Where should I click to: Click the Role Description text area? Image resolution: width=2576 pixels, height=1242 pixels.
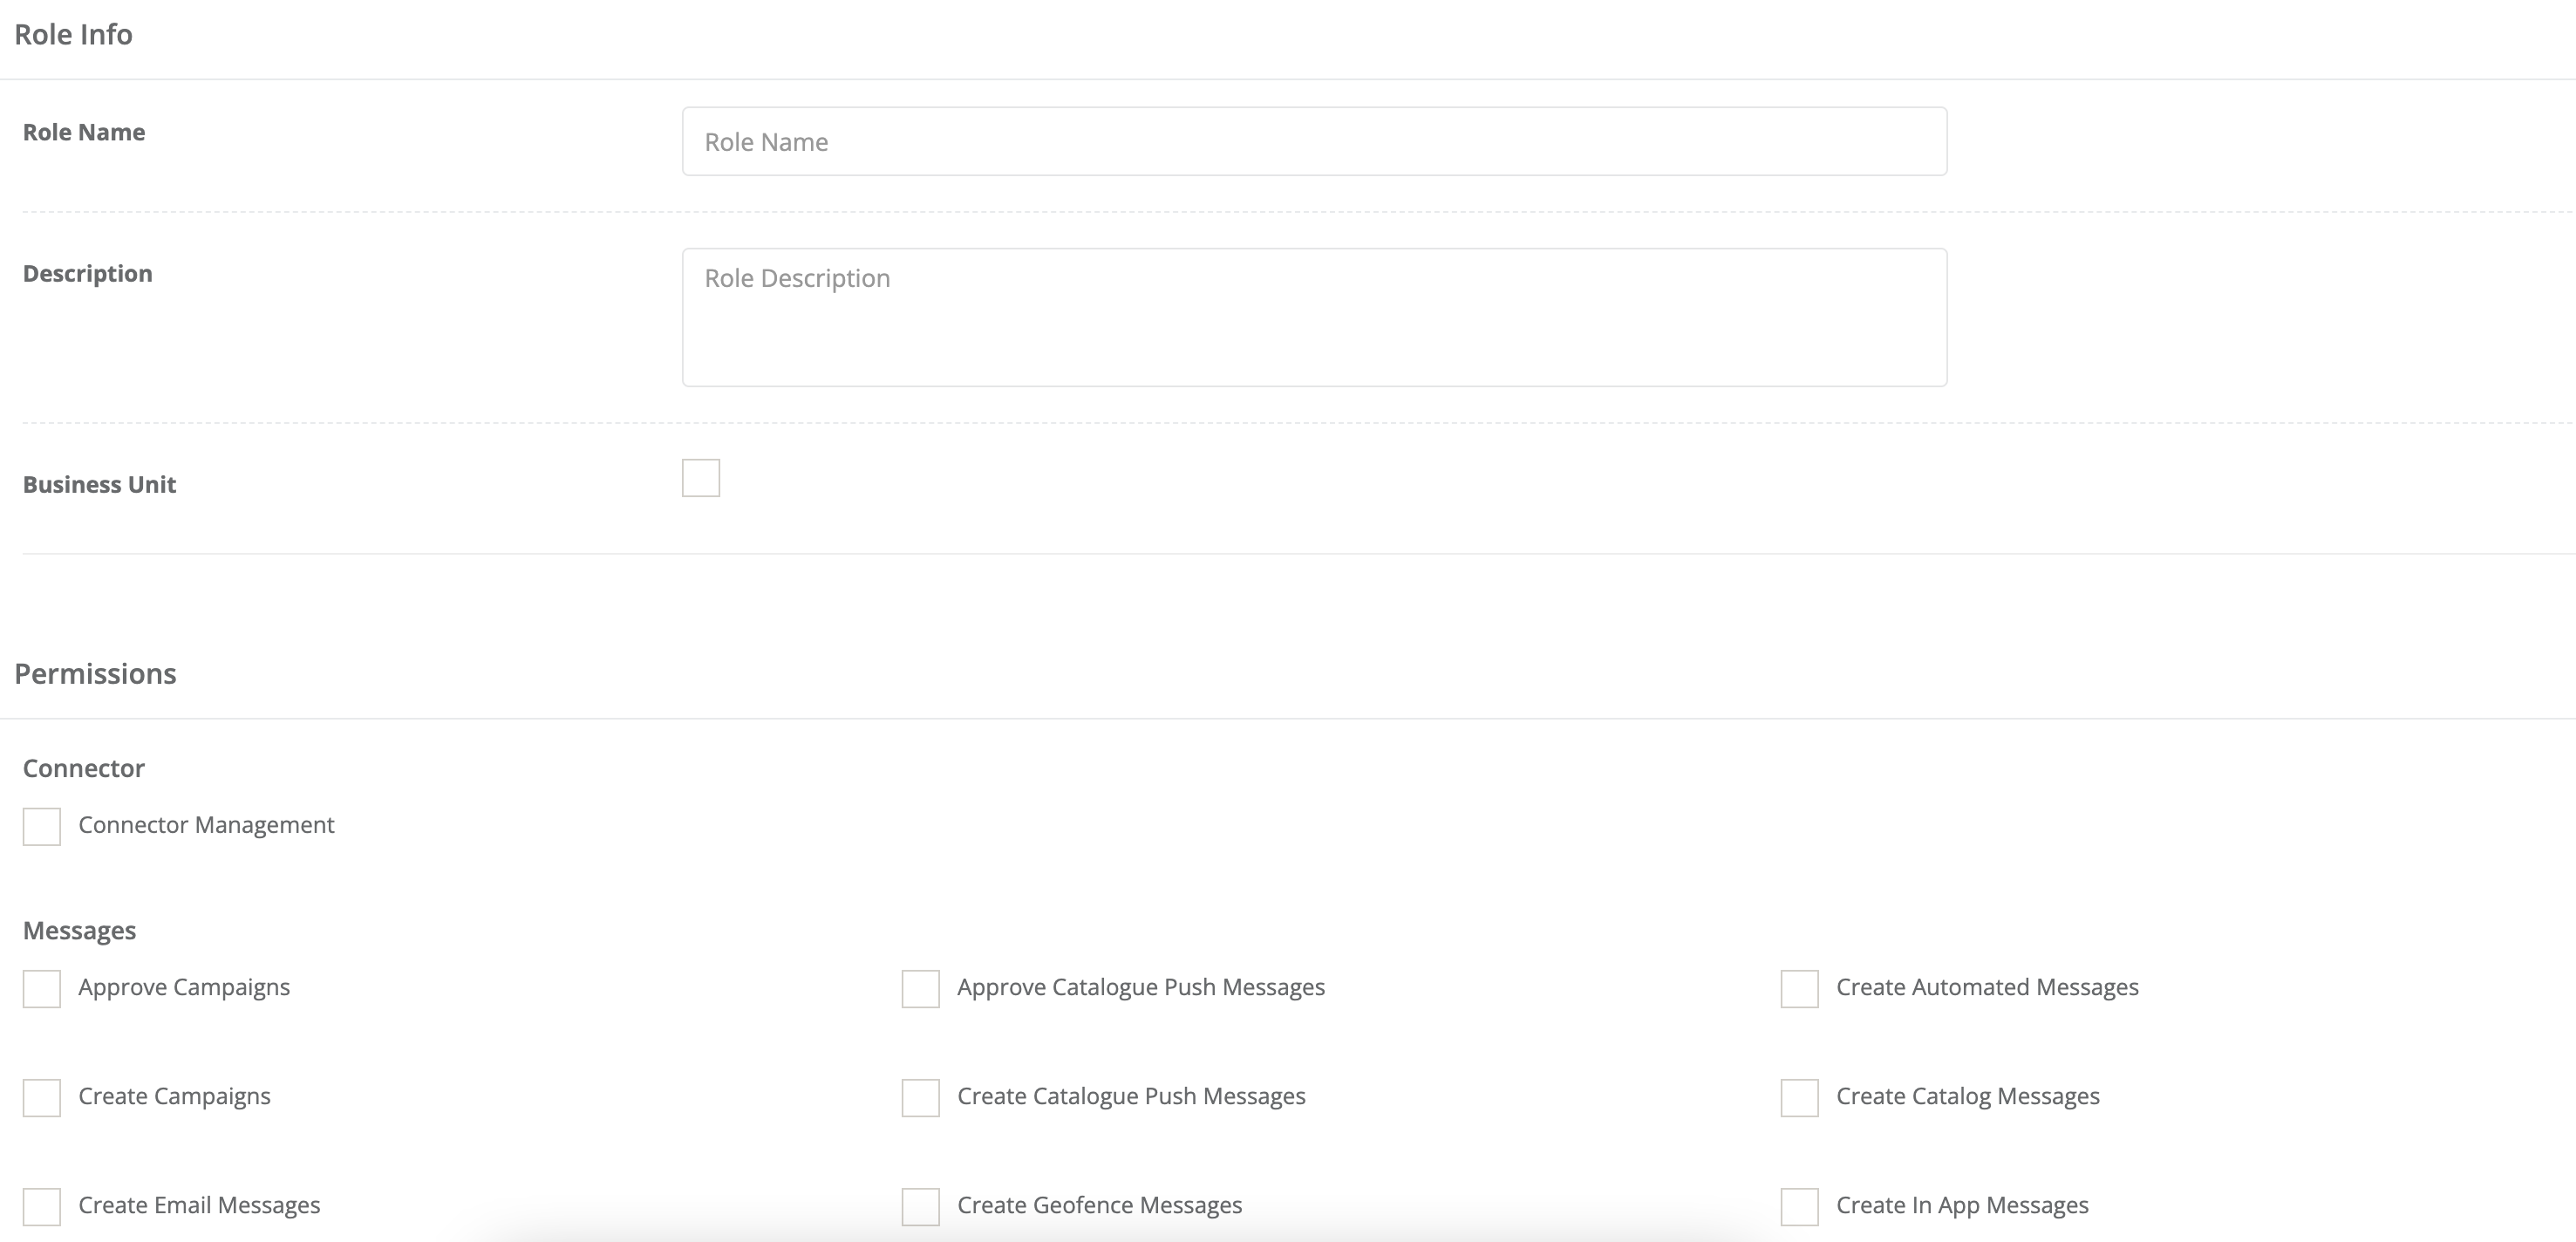1313,316
